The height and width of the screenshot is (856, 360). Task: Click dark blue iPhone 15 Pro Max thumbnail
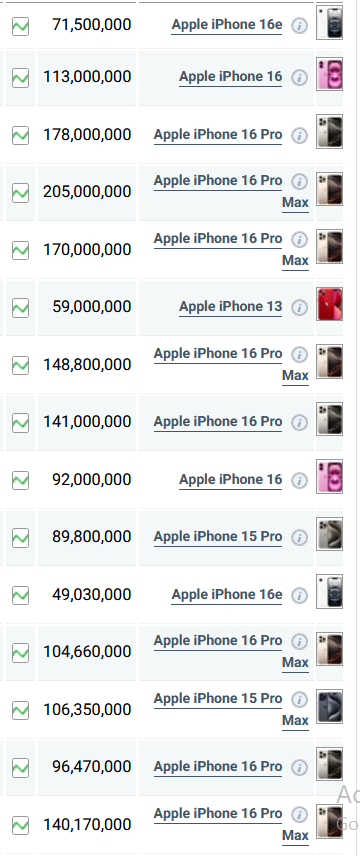coord(329,706)
